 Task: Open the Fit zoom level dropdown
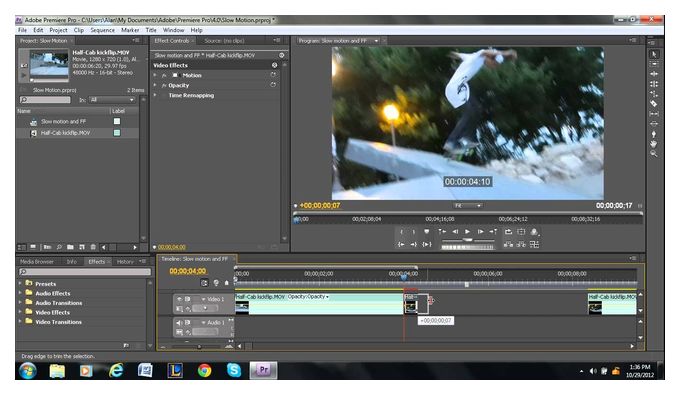(468, 206)
